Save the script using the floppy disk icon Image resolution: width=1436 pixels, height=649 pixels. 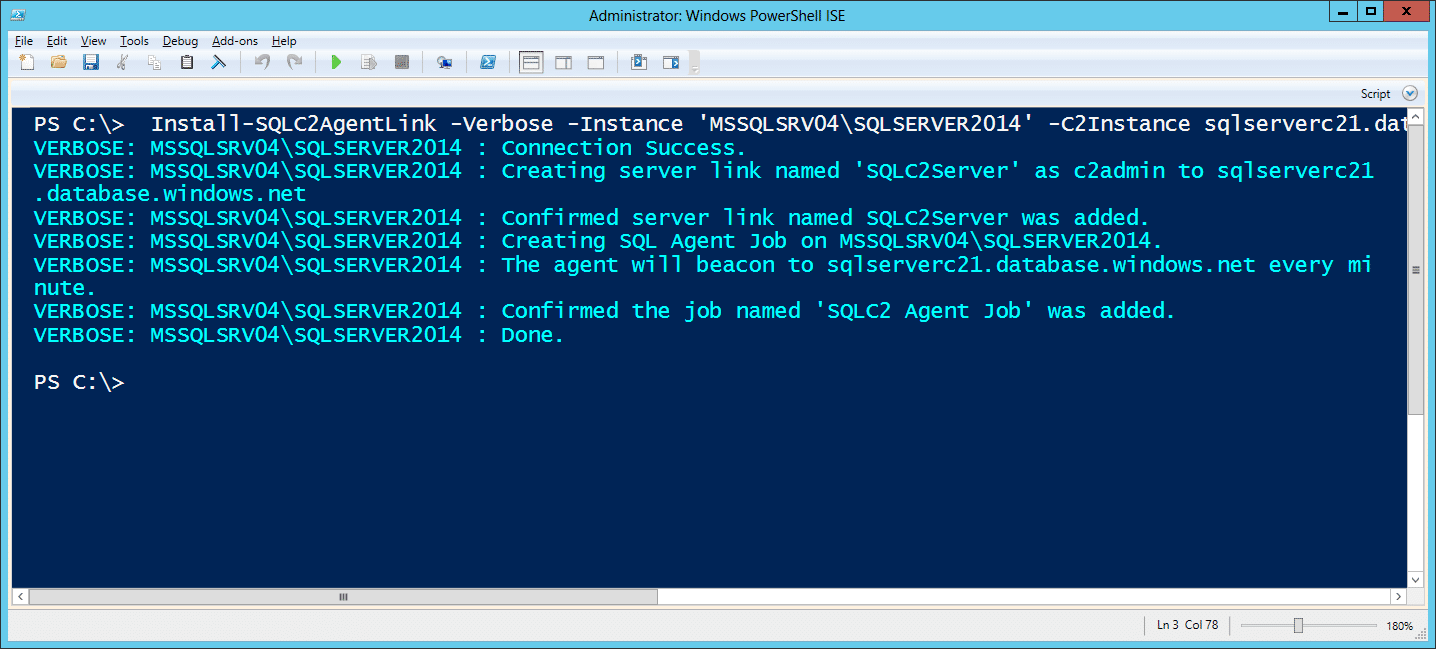91,62
